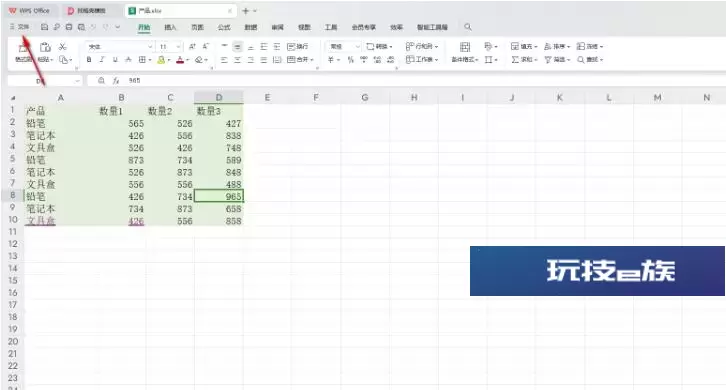Image resolution: width=726 pixels, height=390 pixels.
Task: Click the fx insert function icon
Action: pyautogui.click(x=116, y=81)
